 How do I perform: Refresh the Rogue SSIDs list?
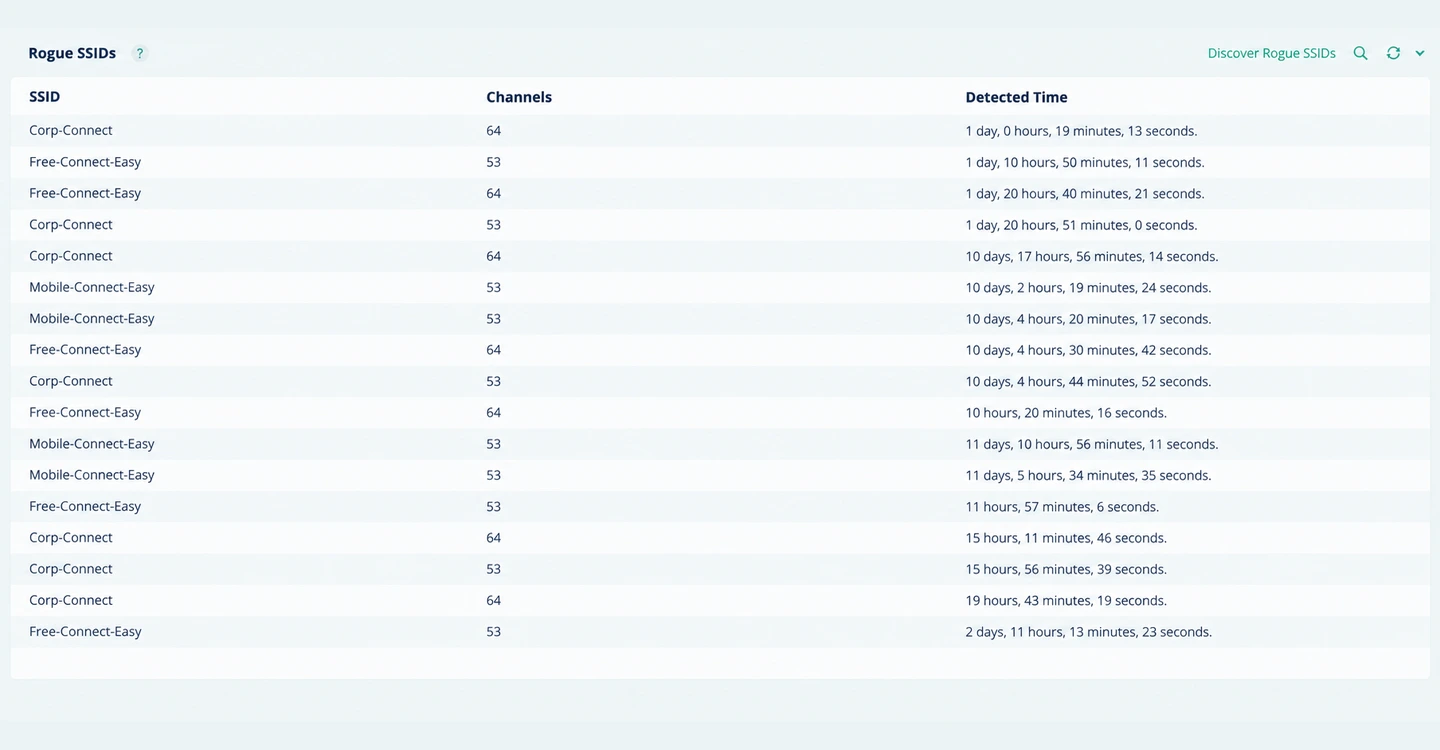click(x=1393, y=54)
